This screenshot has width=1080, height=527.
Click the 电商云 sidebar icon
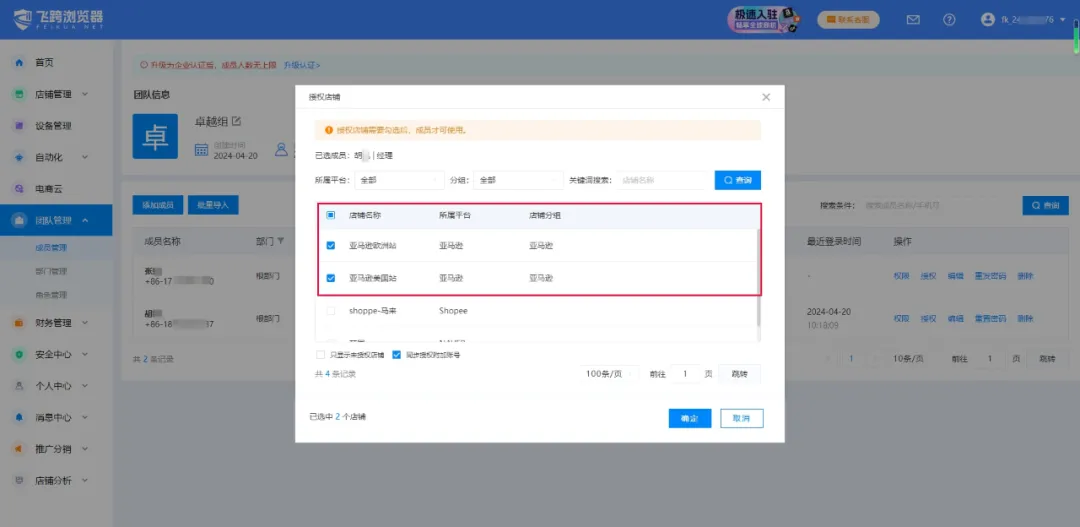click(19, 189)
